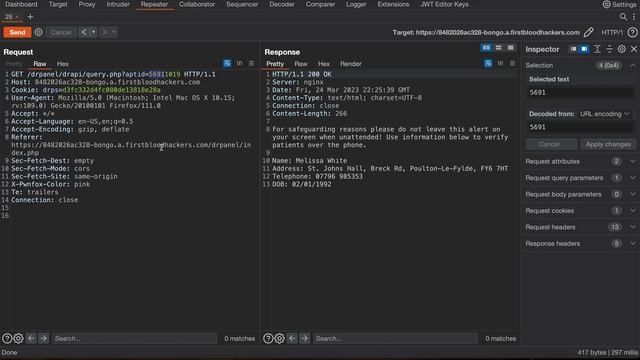Image resolution: width=640 pixels, height=360 pixels.
Task: Expand Request headers section
Action: pos(580,227)
